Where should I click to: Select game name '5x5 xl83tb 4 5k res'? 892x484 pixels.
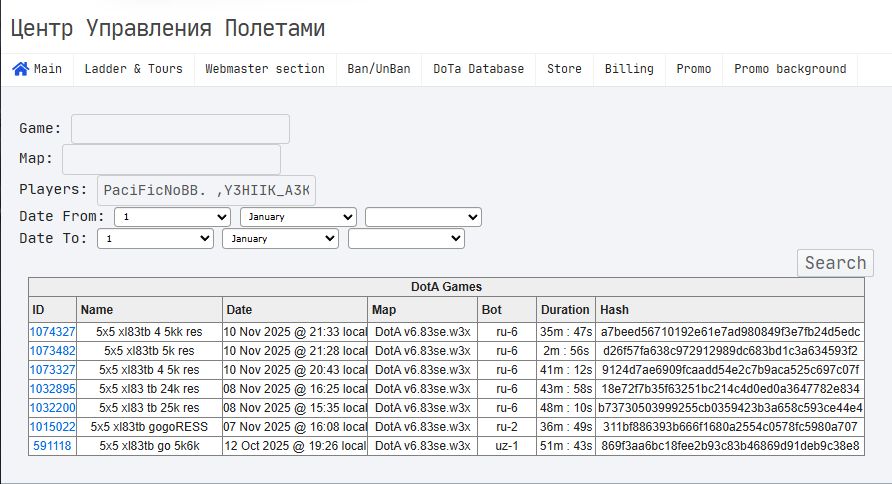coord(149,370)
